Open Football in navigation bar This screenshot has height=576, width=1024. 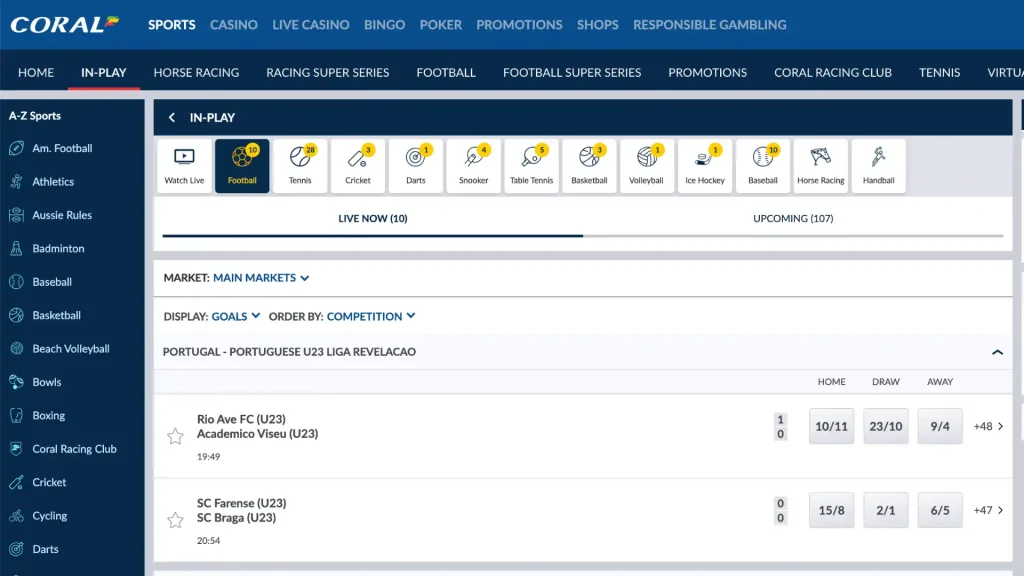(446, 72)
